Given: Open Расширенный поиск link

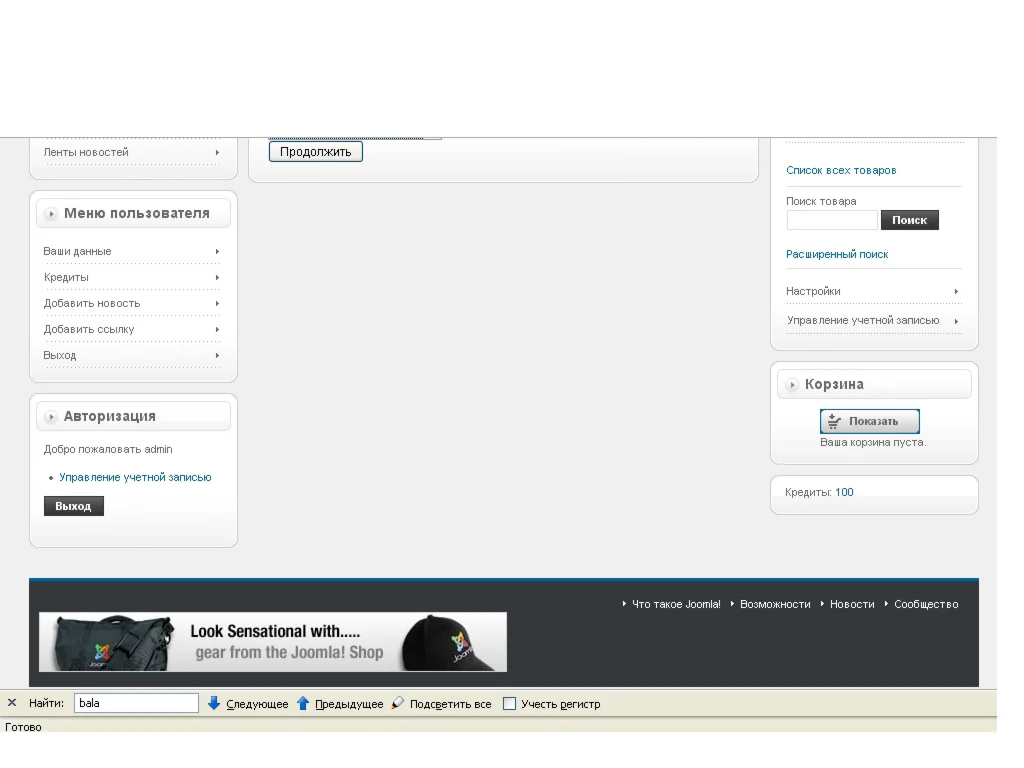Looking at the screenshot, I should tap(837, 255).
